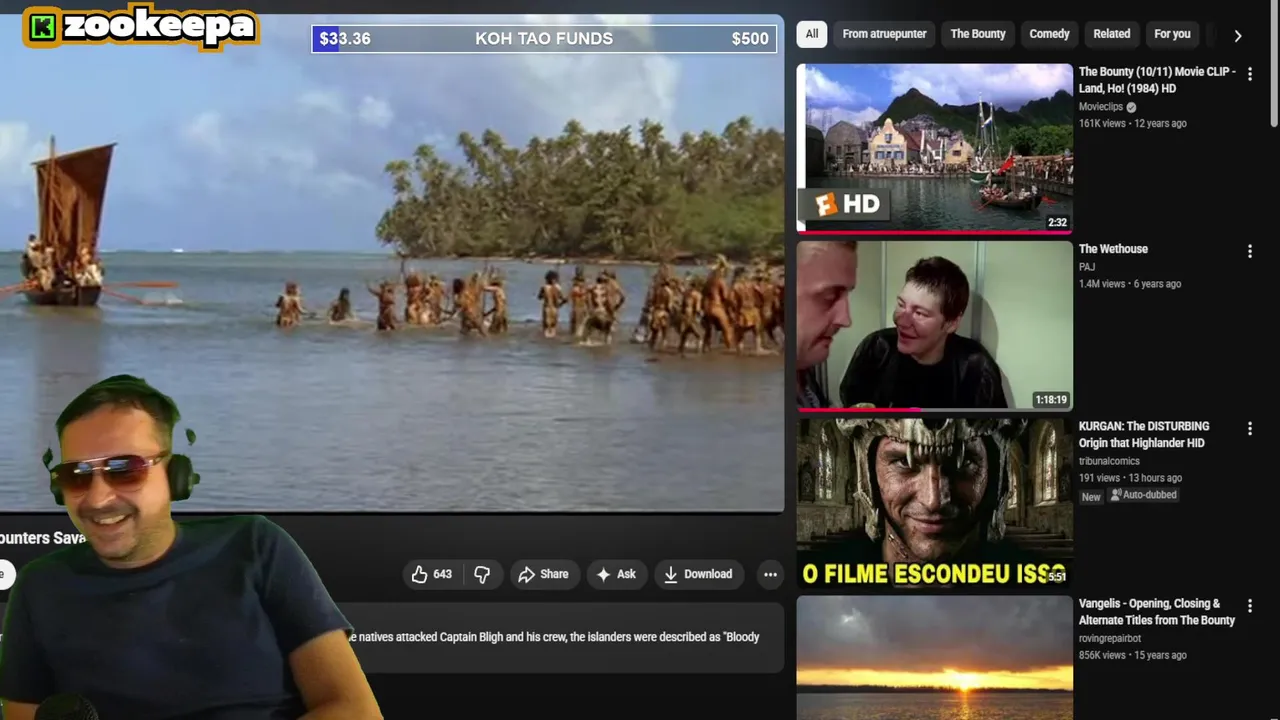The image size is (1280, 720).
Task: Open the Share dialog
Action: click(543, 574)
